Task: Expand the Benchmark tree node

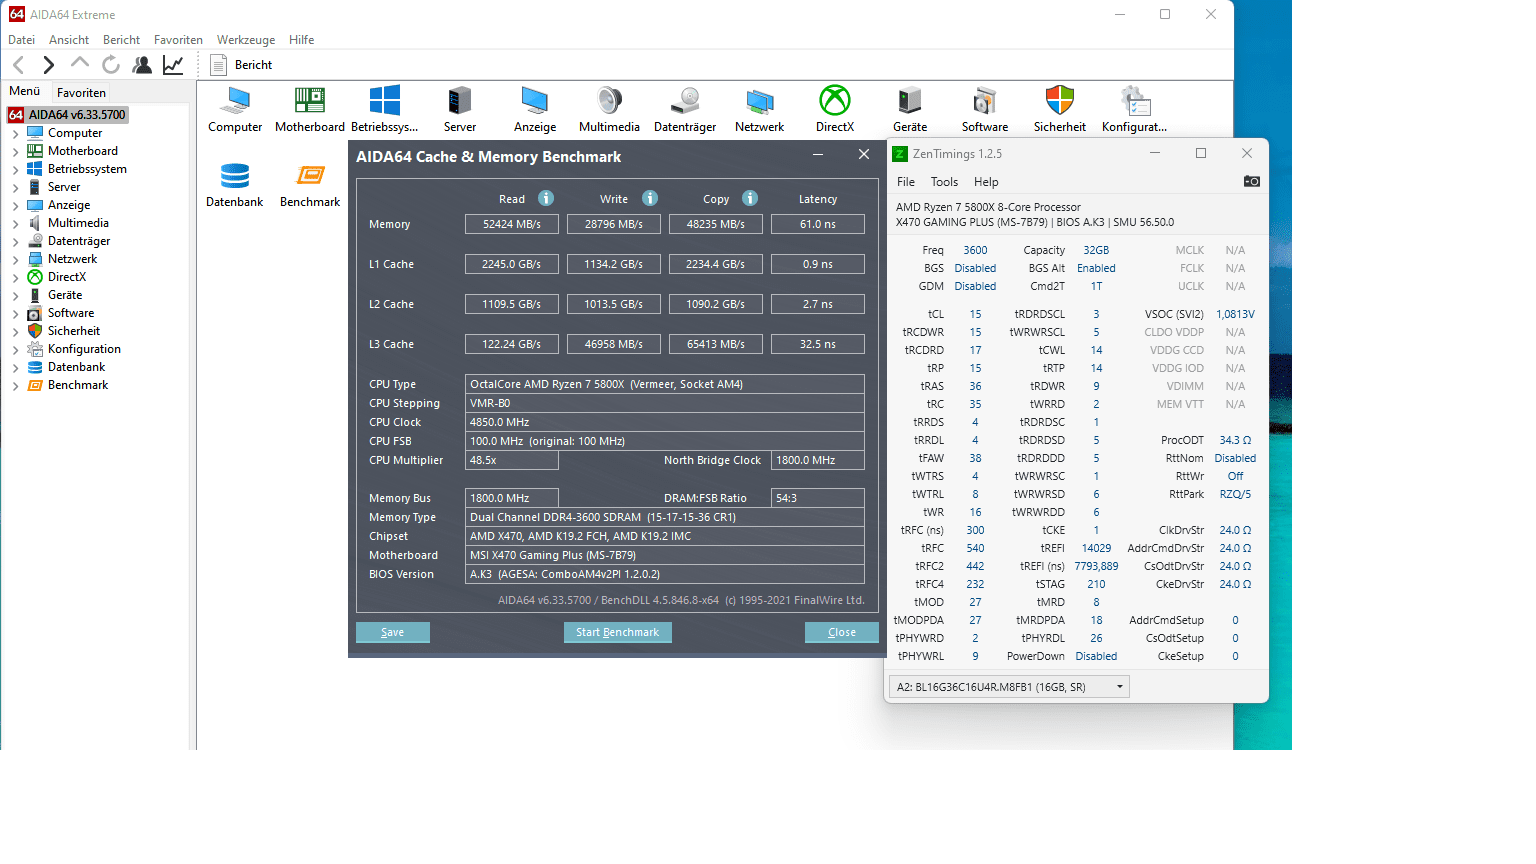Action: (x=15, y=385)
